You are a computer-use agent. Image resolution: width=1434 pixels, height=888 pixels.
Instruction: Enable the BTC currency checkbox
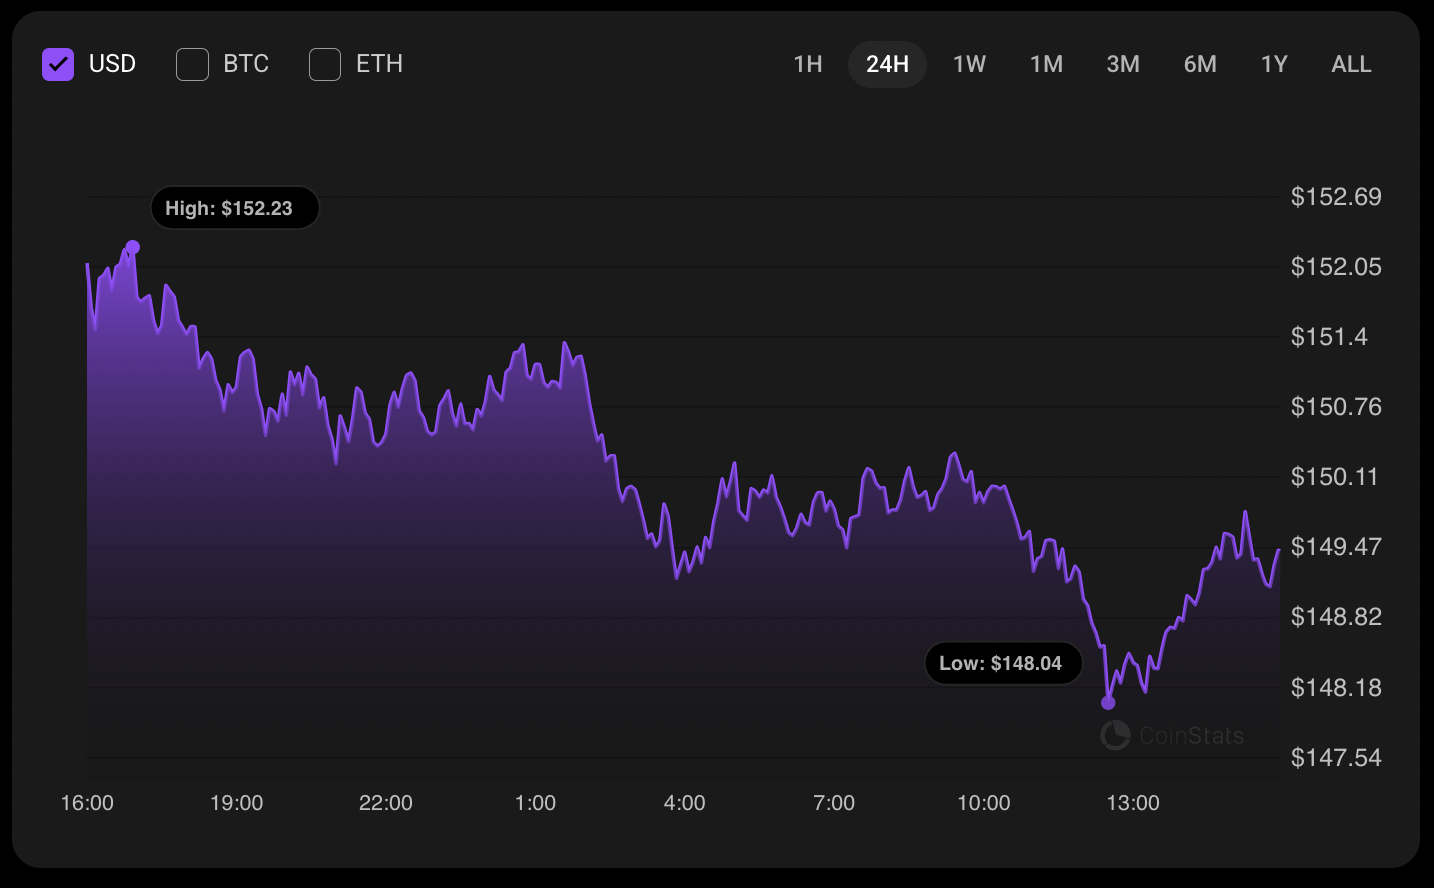tap(192, 64)
